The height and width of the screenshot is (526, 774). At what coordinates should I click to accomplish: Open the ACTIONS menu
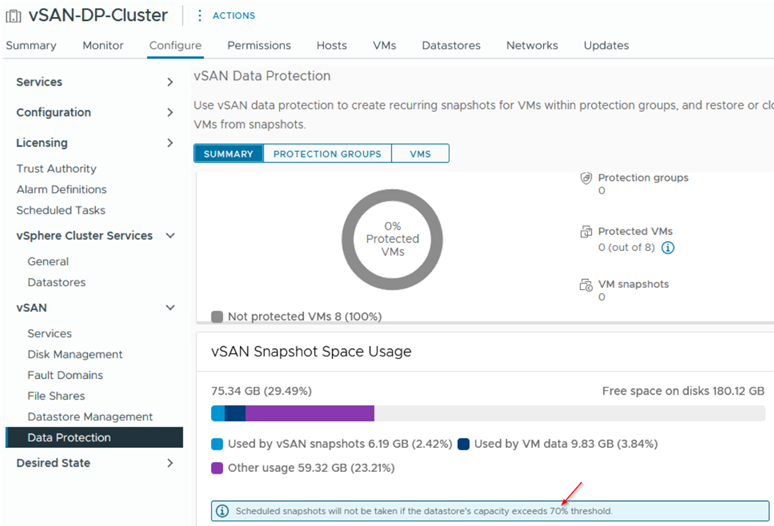234,16
